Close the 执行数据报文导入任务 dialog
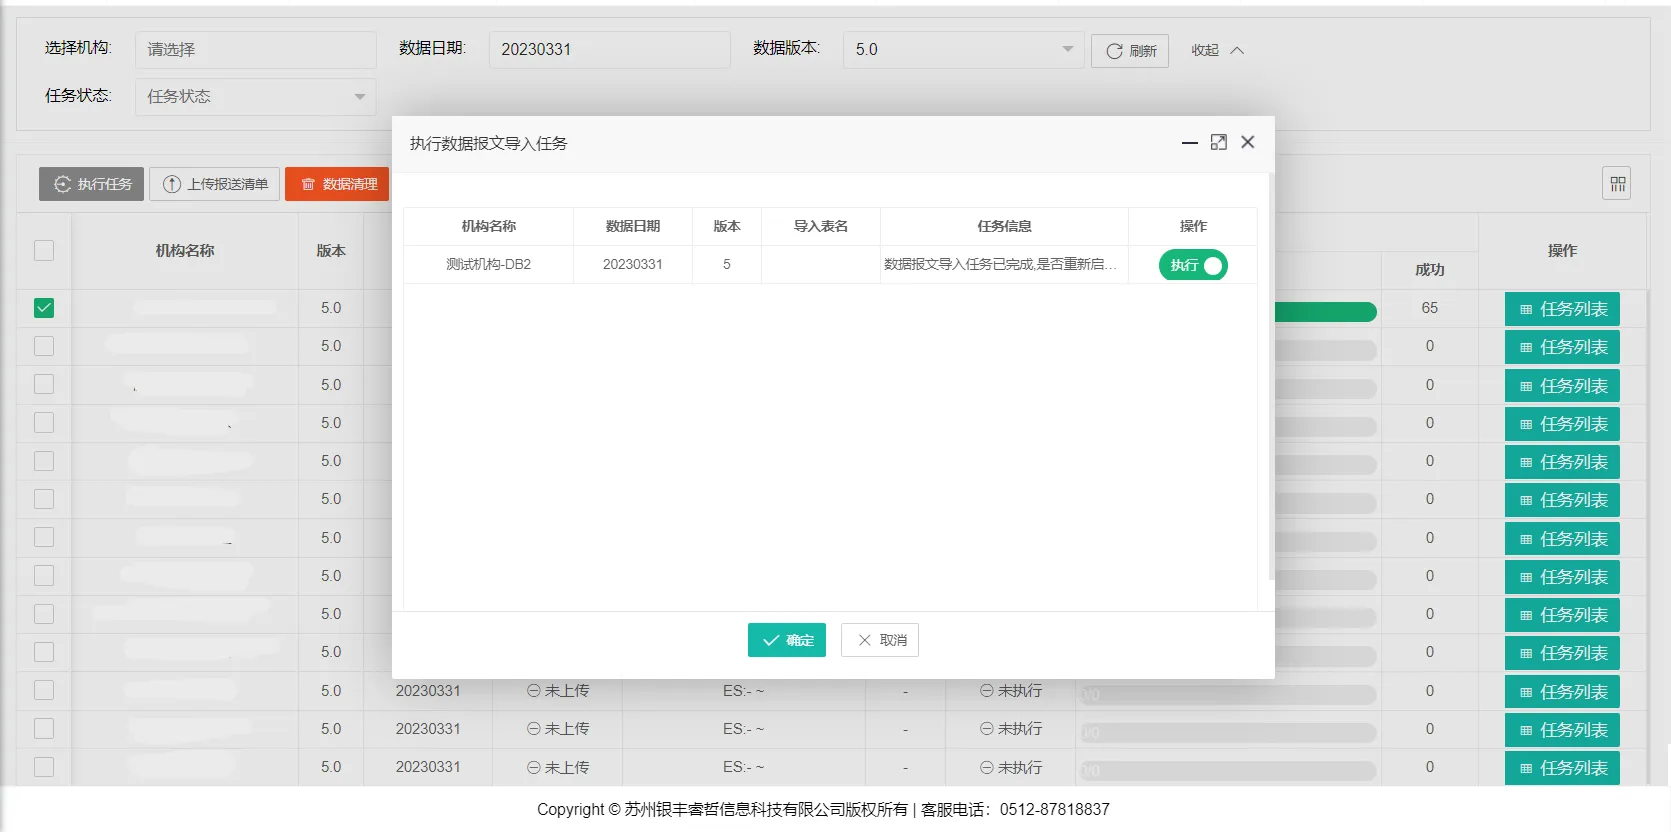Image resolution: width=1671 pixels, height=832 pixels. tap(1247, 143)
